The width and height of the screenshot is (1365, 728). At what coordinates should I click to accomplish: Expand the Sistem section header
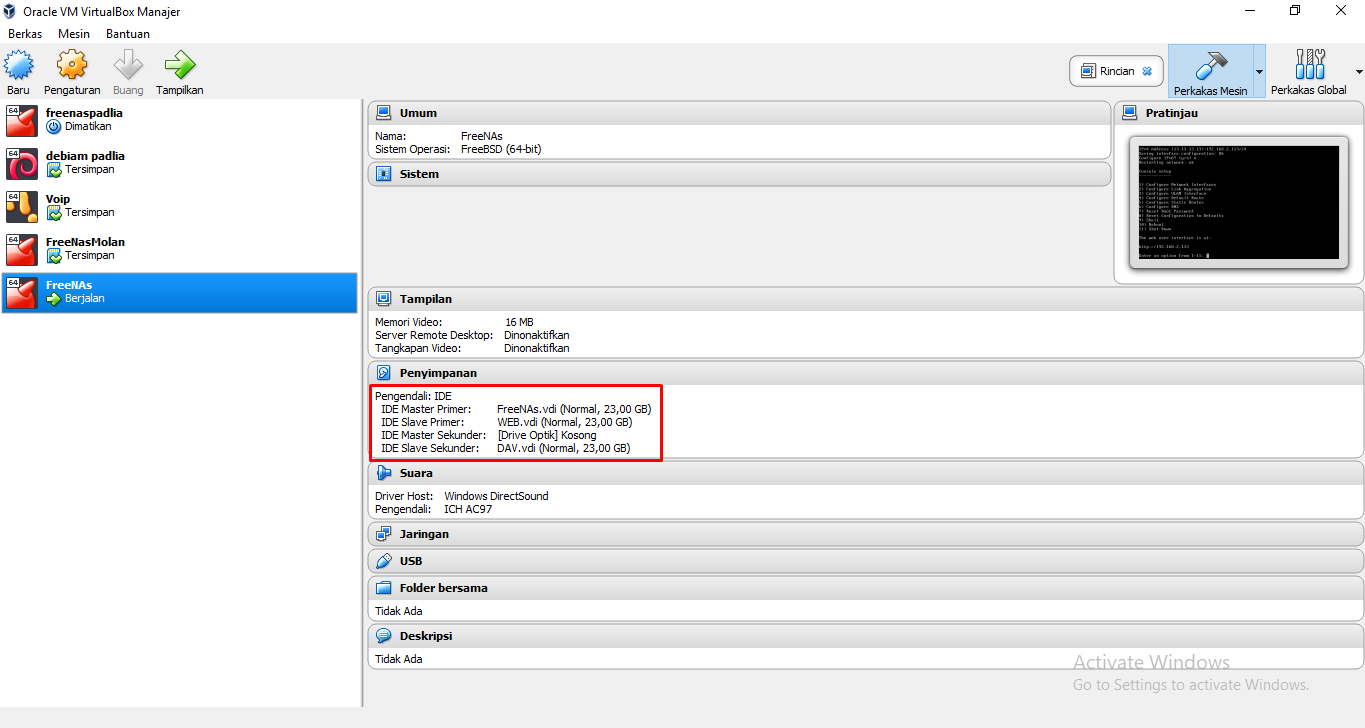[x=740, y=174]
